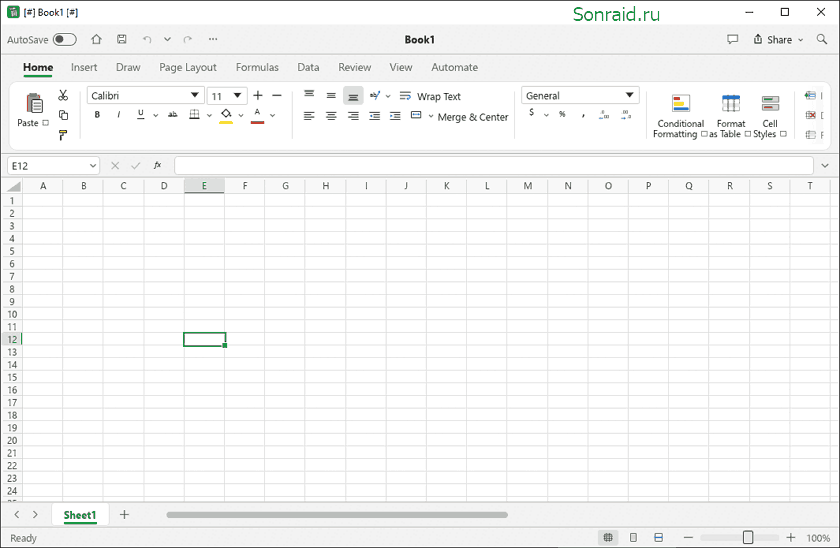Open the fill color dropdown arrow
840x548 pixels.
pos(241,115)
